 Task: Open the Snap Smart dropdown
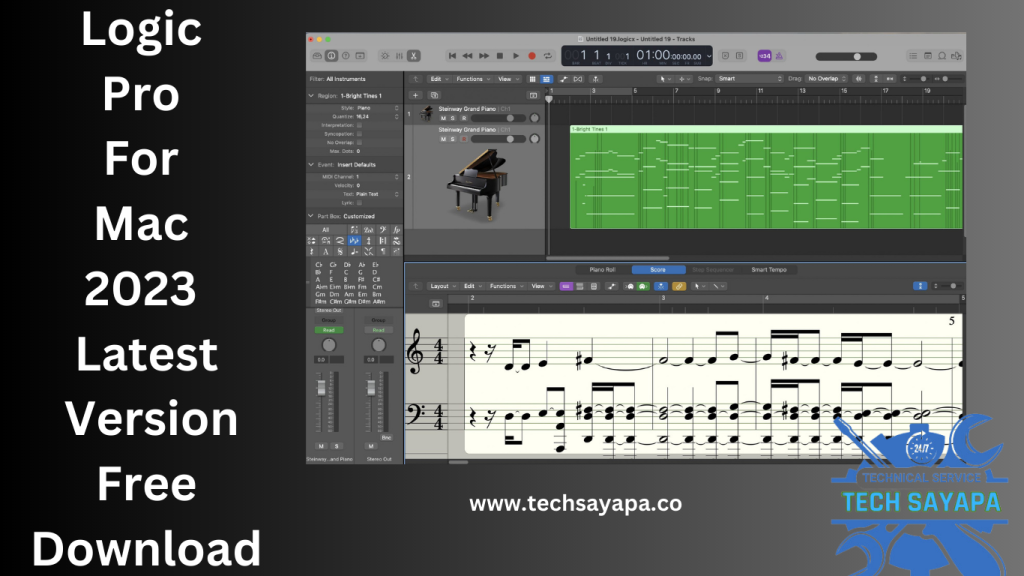click(x=750, y=79)
